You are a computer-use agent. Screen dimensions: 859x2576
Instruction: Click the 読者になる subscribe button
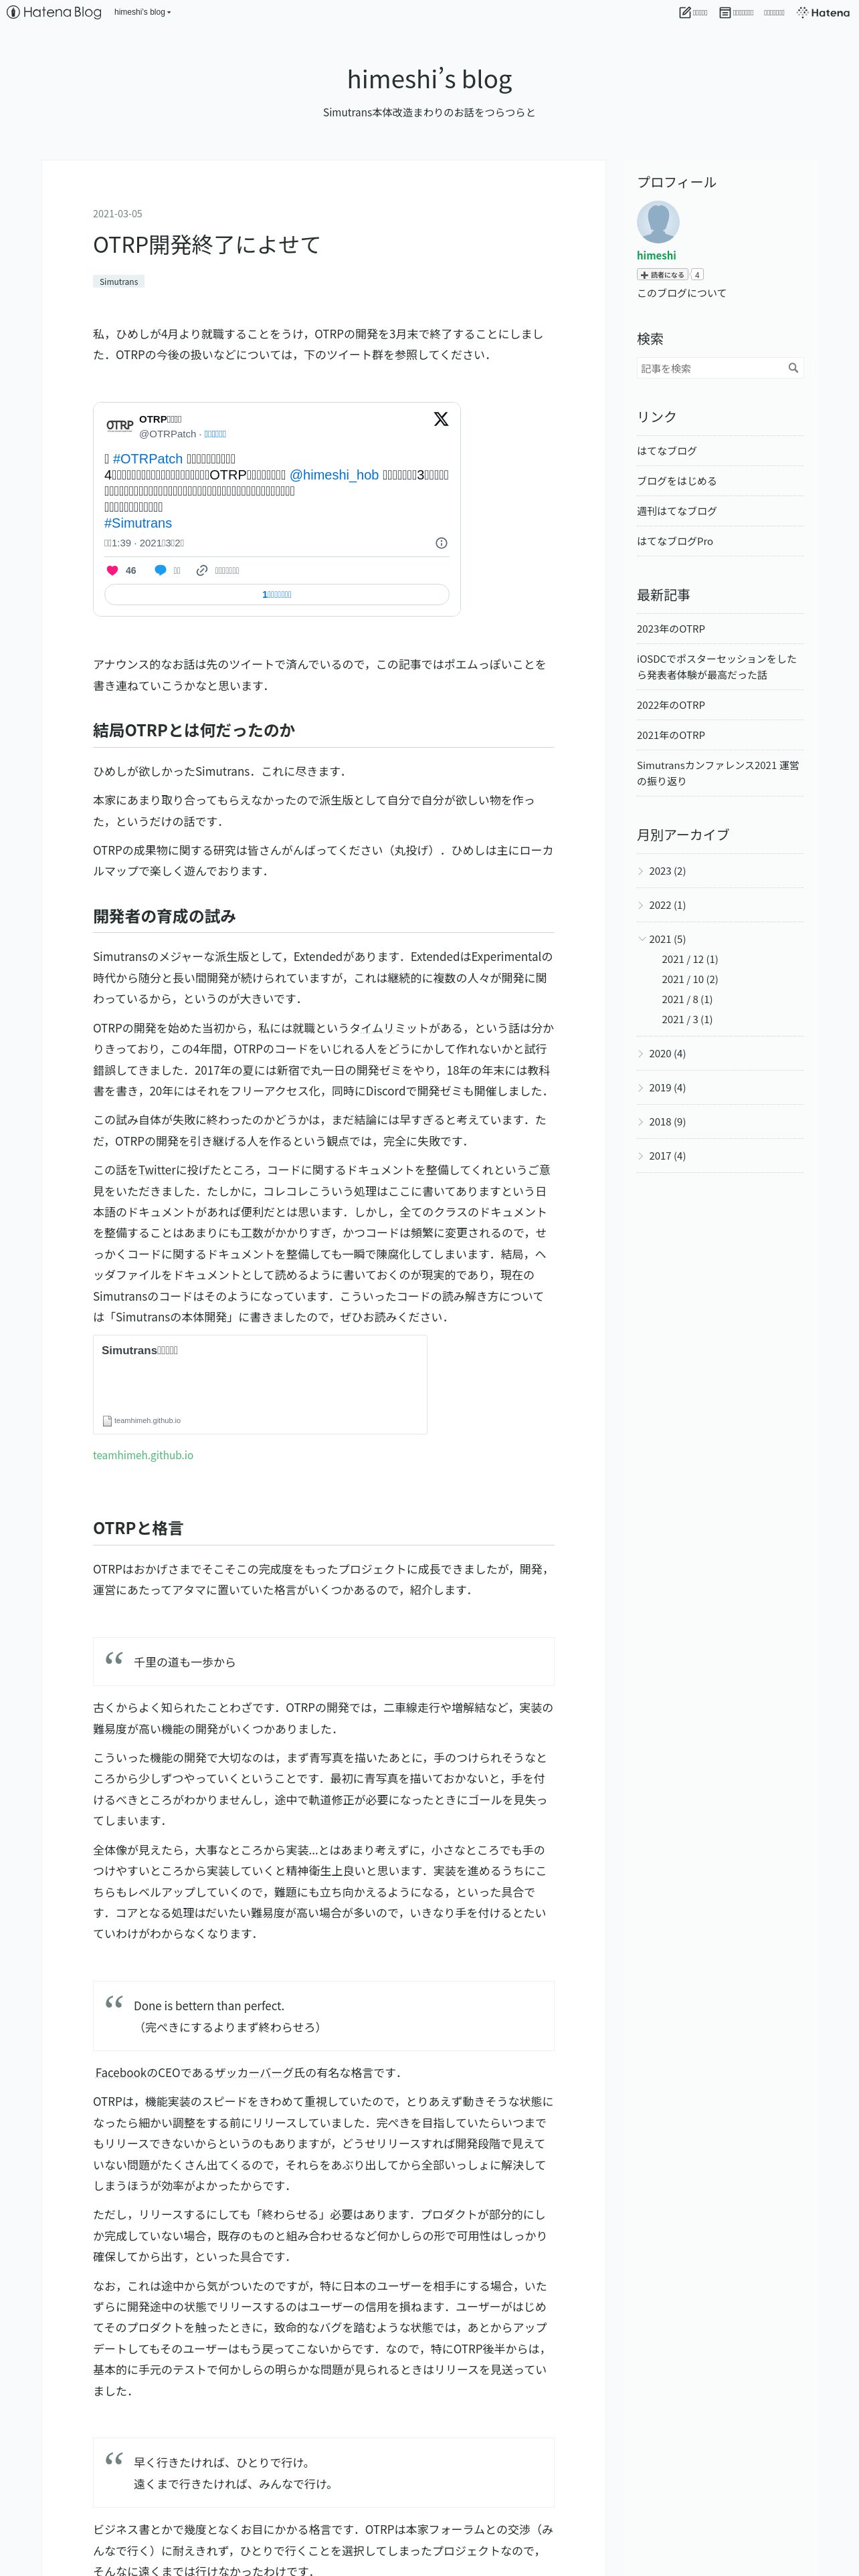[x=662, y=274]
